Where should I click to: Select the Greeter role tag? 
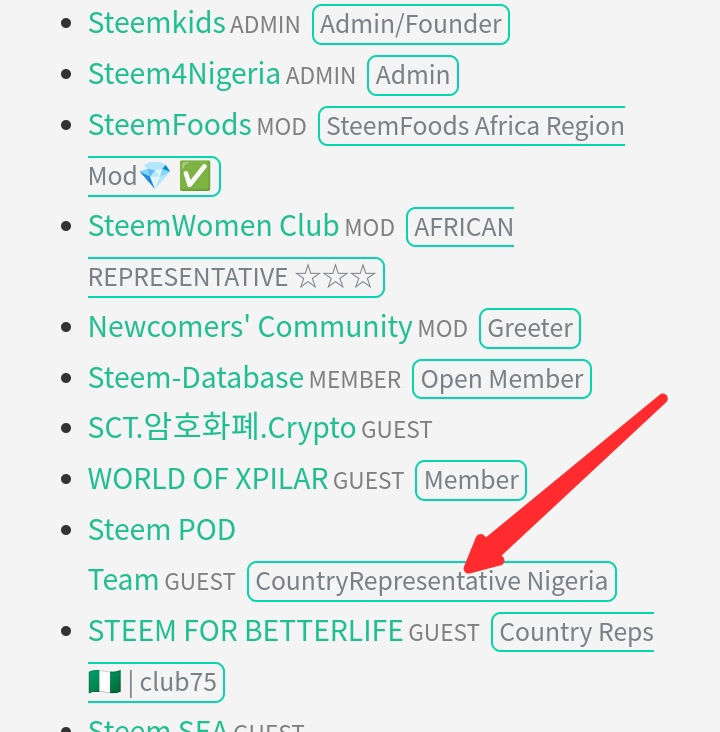pos(530,328)
